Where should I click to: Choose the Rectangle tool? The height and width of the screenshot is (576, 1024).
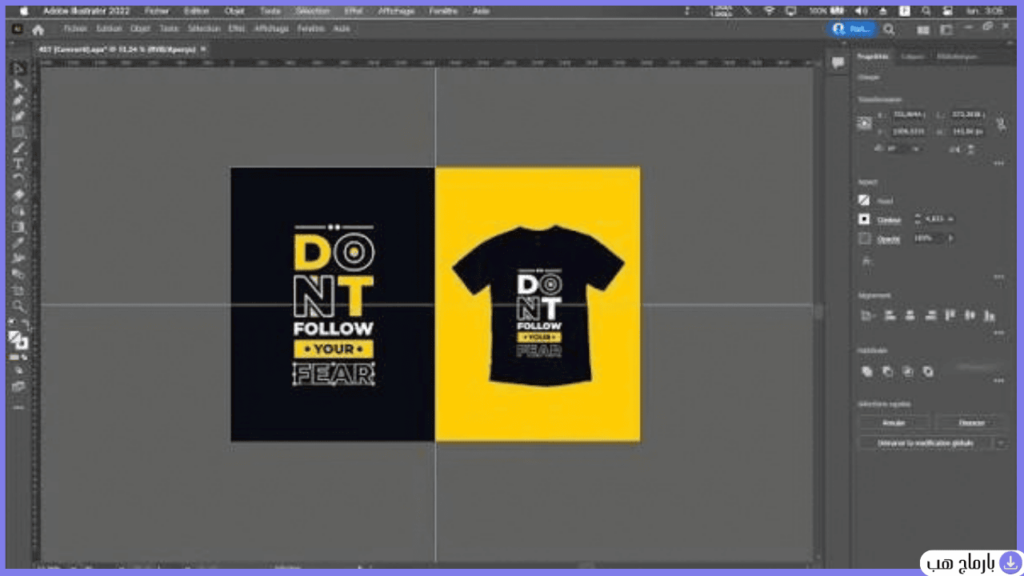click(x=18, y=133)
